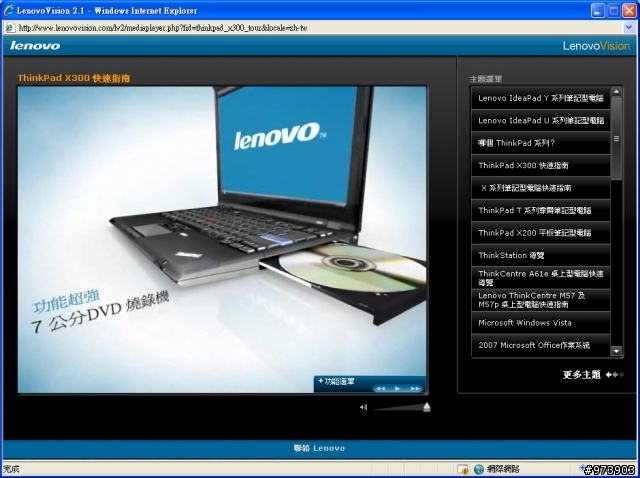Screen dimensions: 640x478
Task: Click the LenovoVision logo
Action: coord(596,46)
